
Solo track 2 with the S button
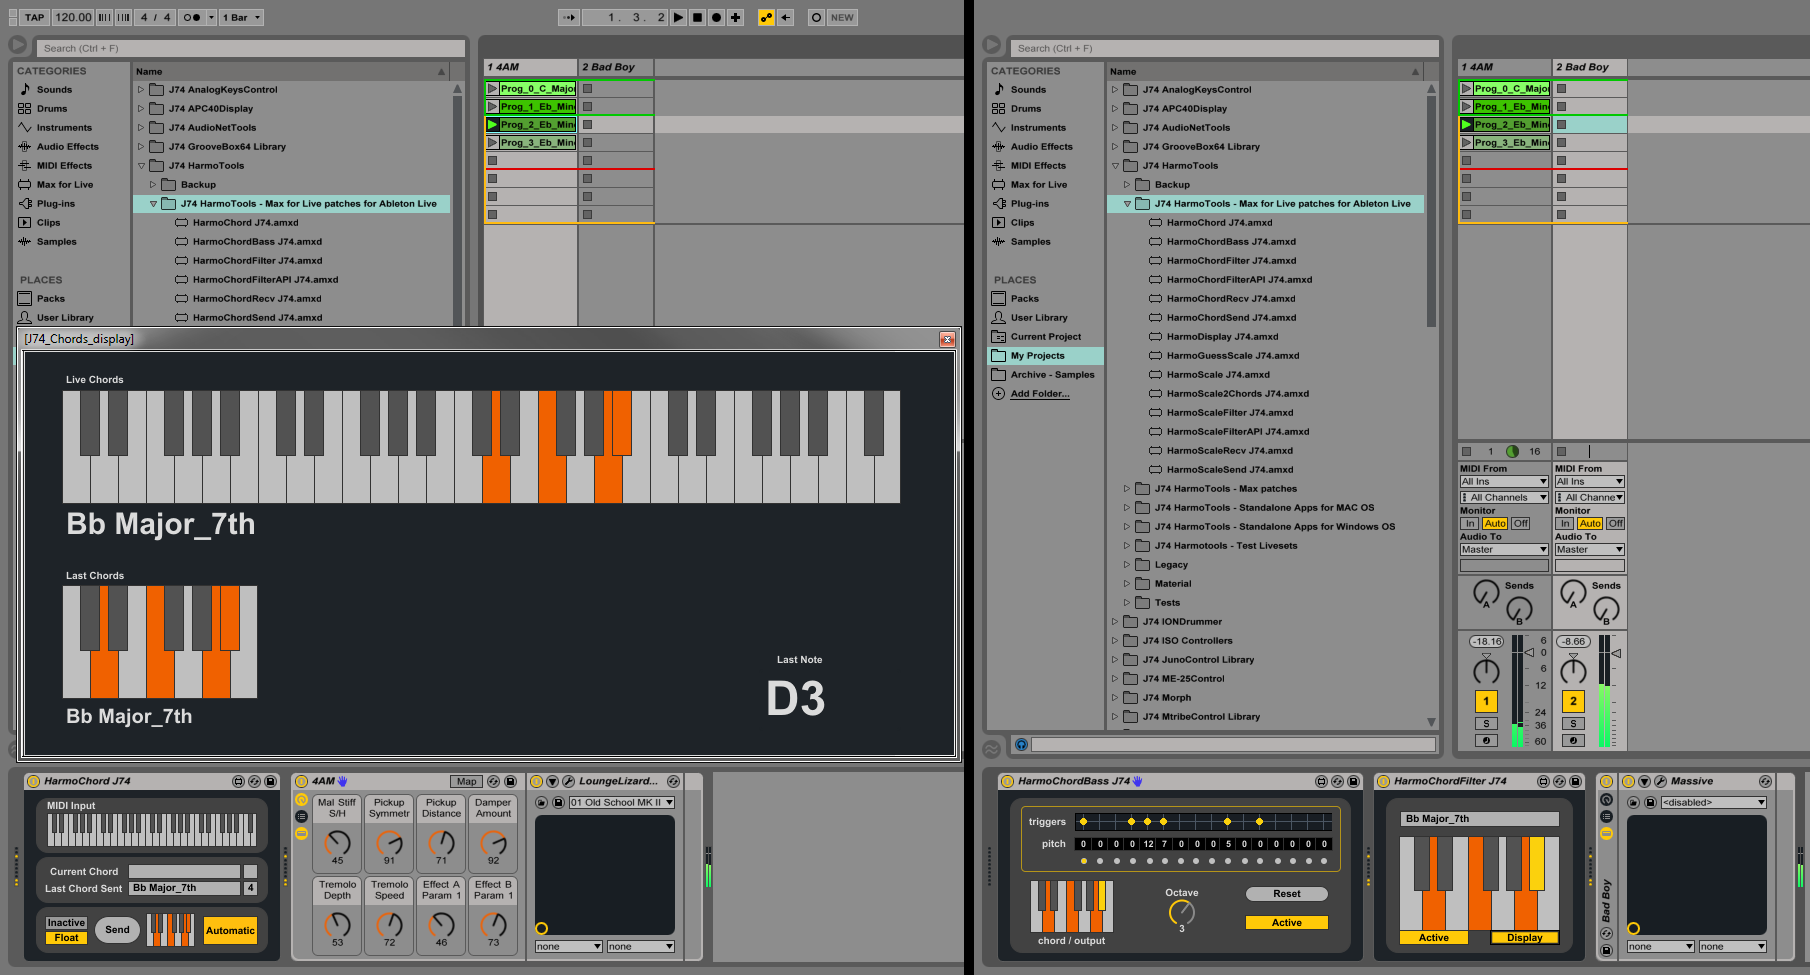[x=1573, y=723]
